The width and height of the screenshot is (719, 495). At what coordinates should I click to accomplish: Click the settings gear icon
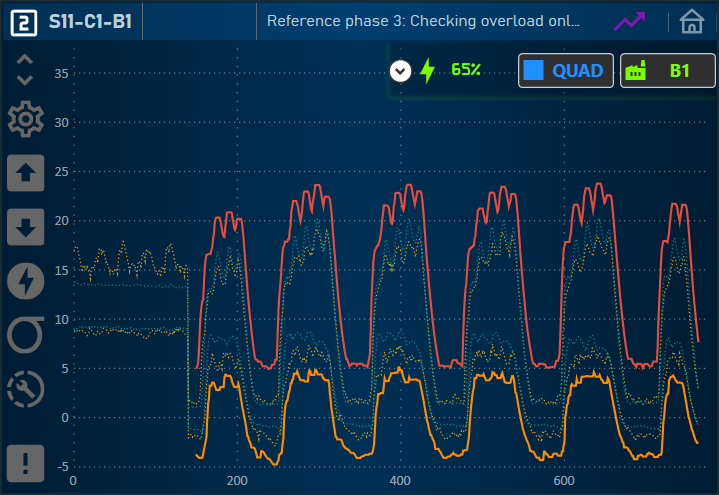point(26,121)
